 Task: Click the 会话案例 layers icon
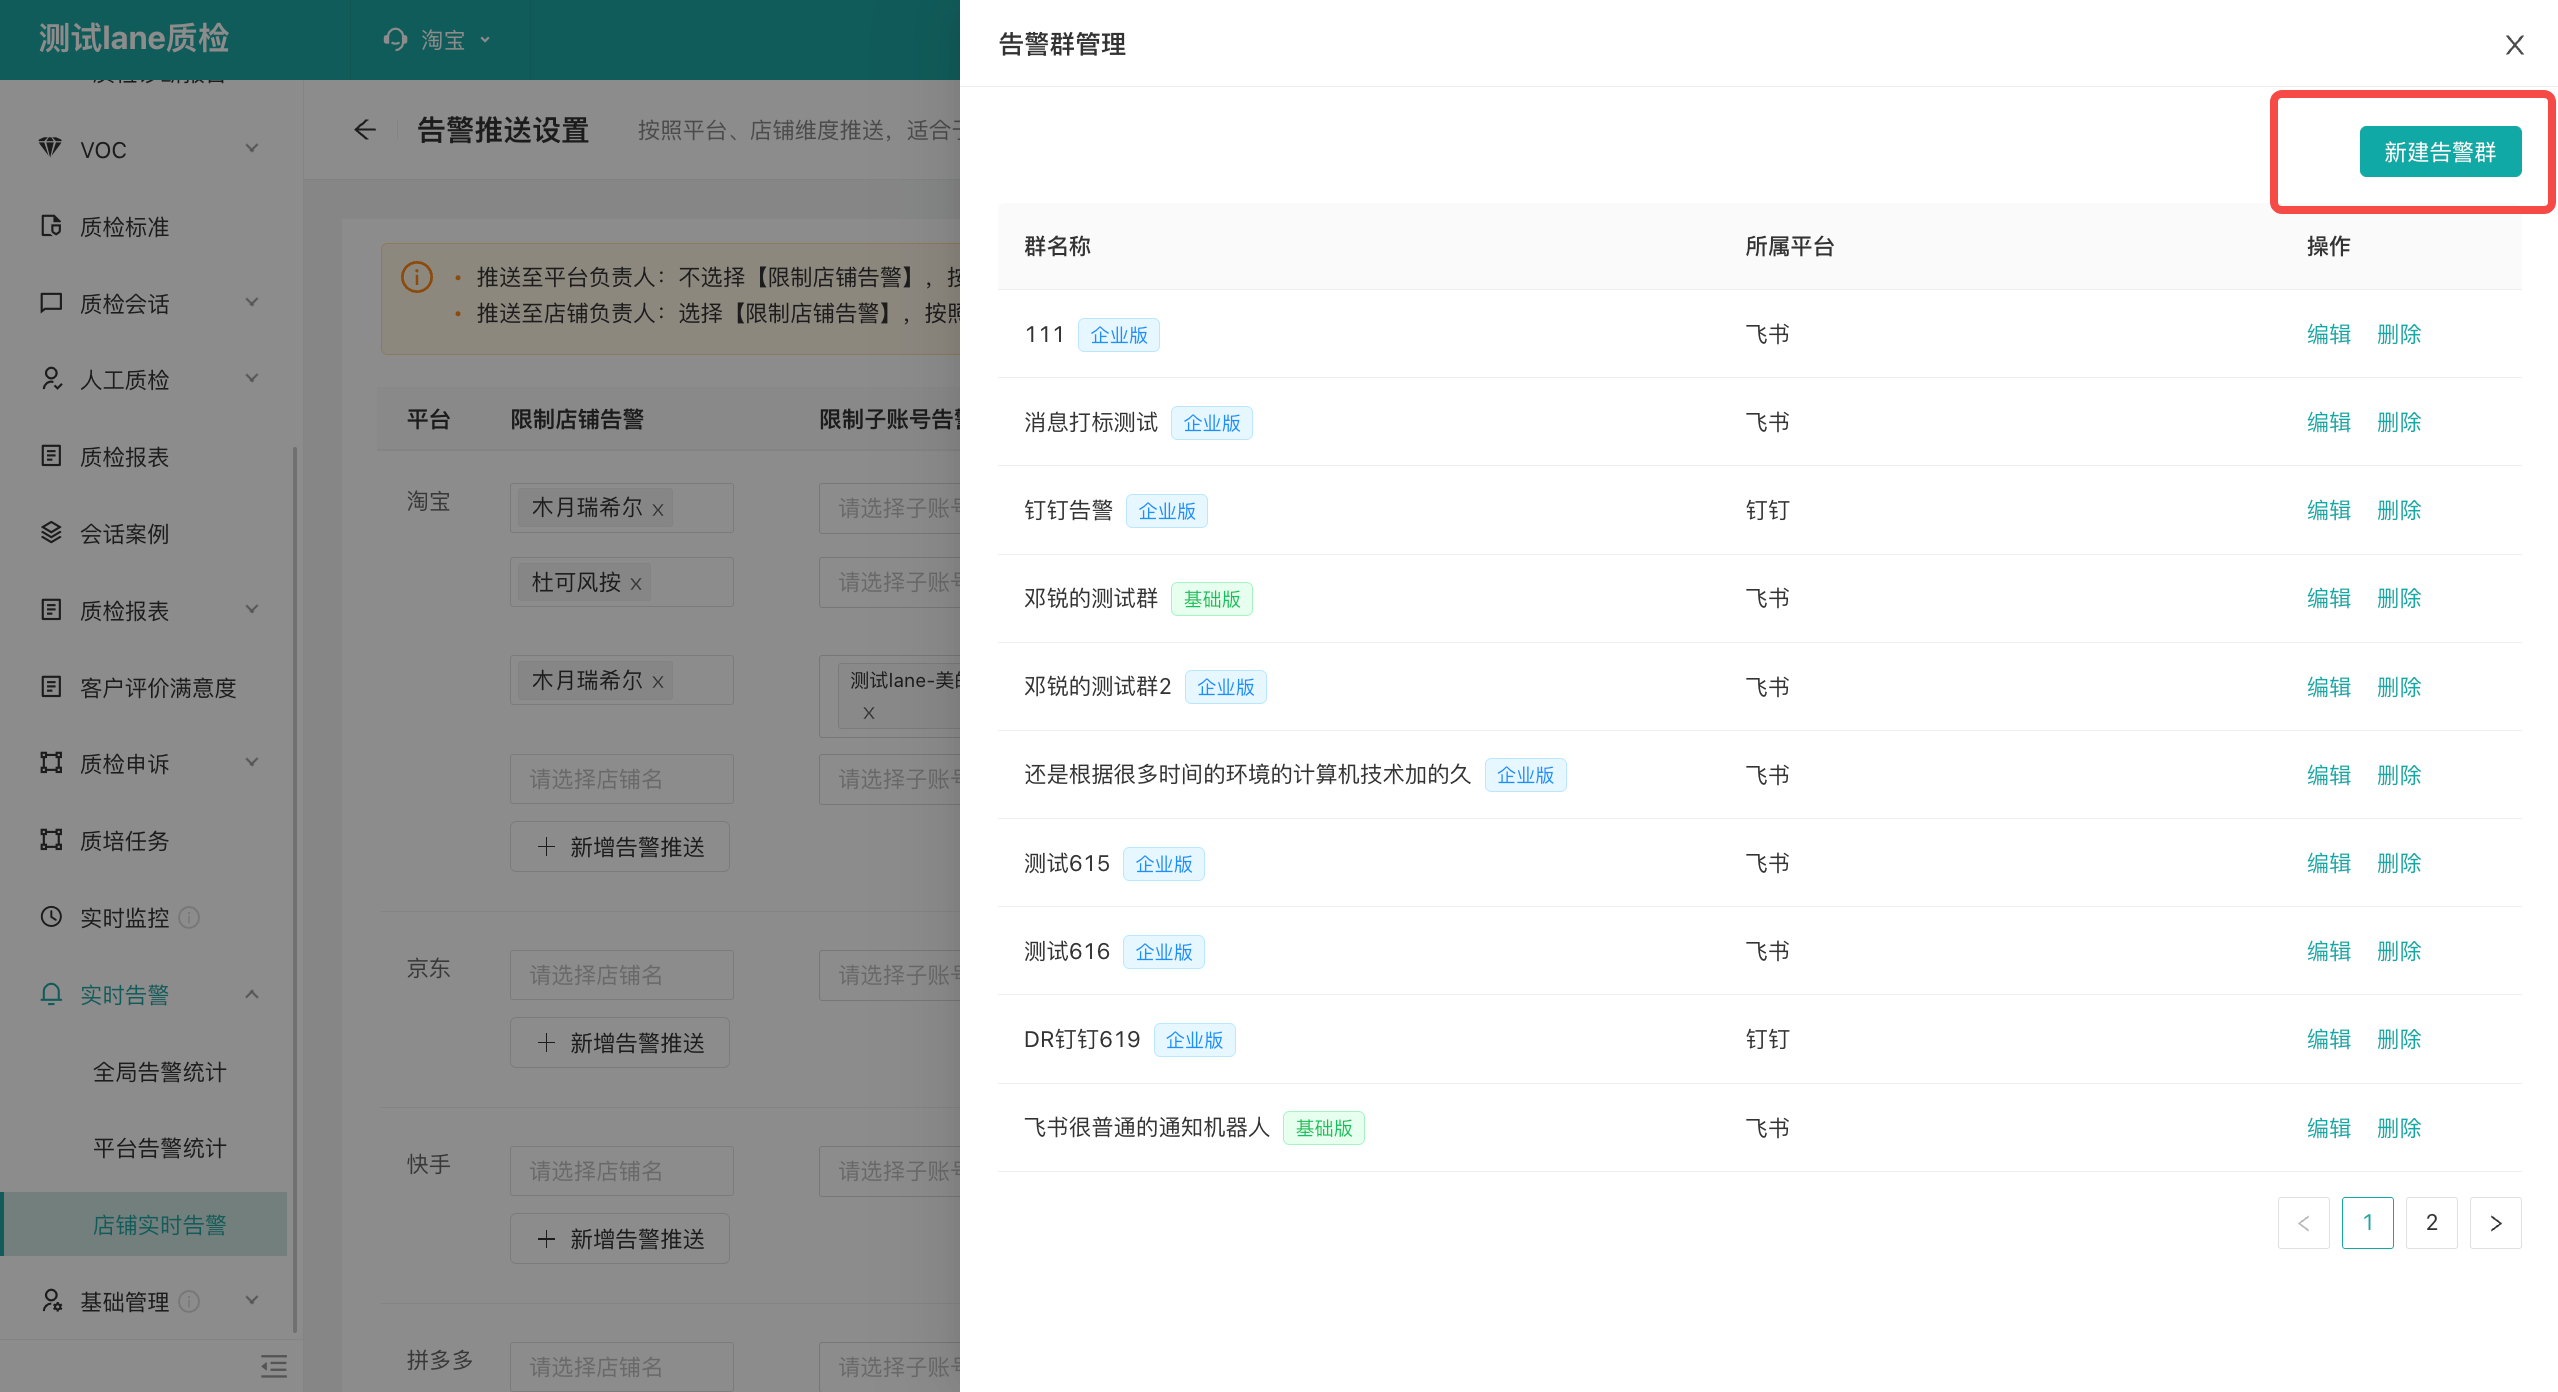50,533
